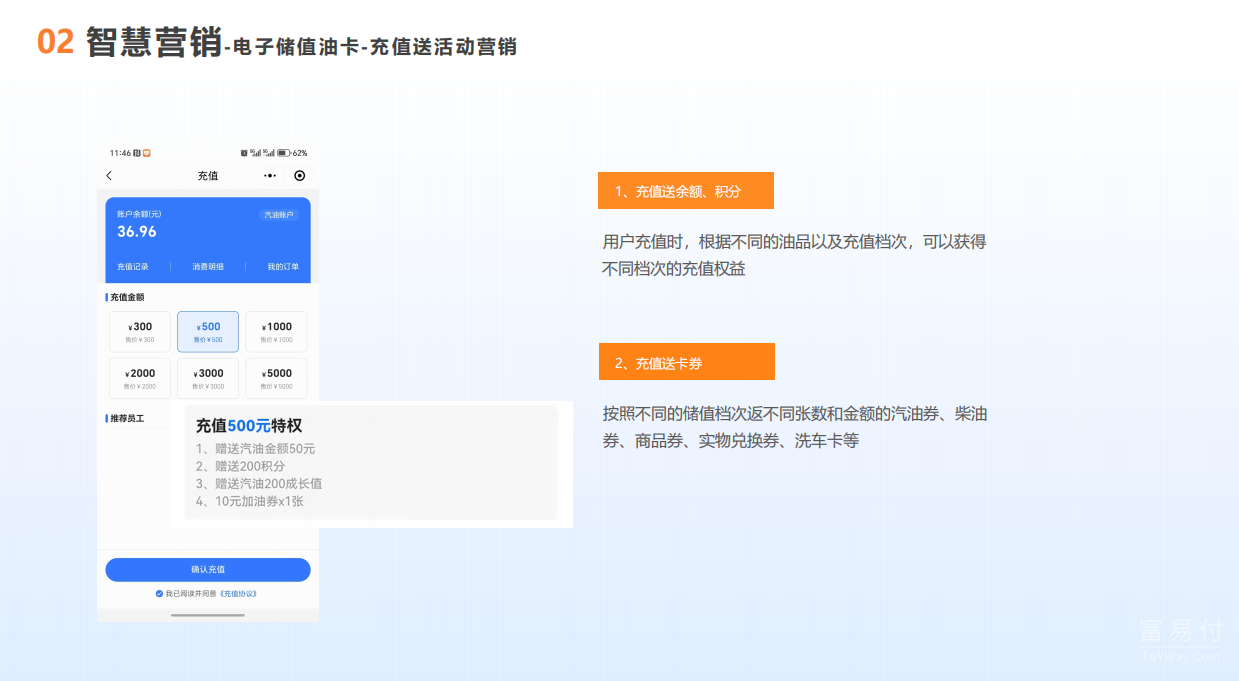
Task: Click the 电子储值油卡-充值送活动营销 subtitle
Action: pos(374,47)
